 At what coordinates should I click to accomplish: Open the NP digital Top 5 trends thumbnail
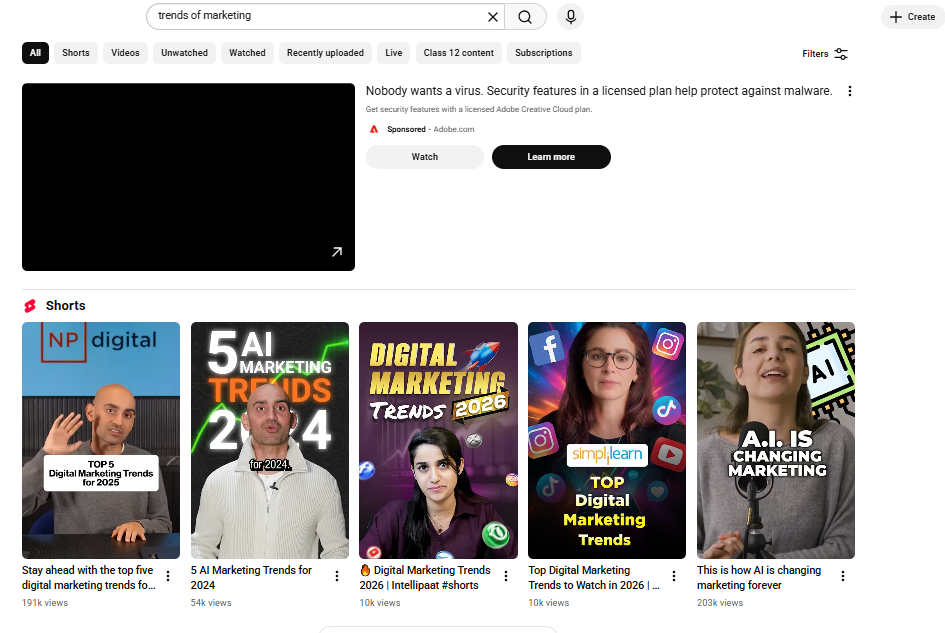101,440
